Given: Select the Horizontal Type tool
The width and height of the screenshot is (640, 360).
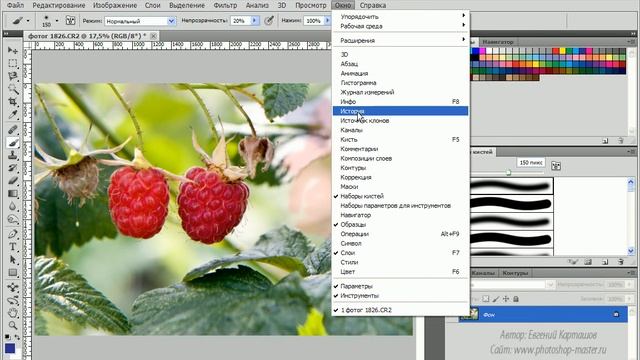Looking at the screenshot, I should pos(13,247).
